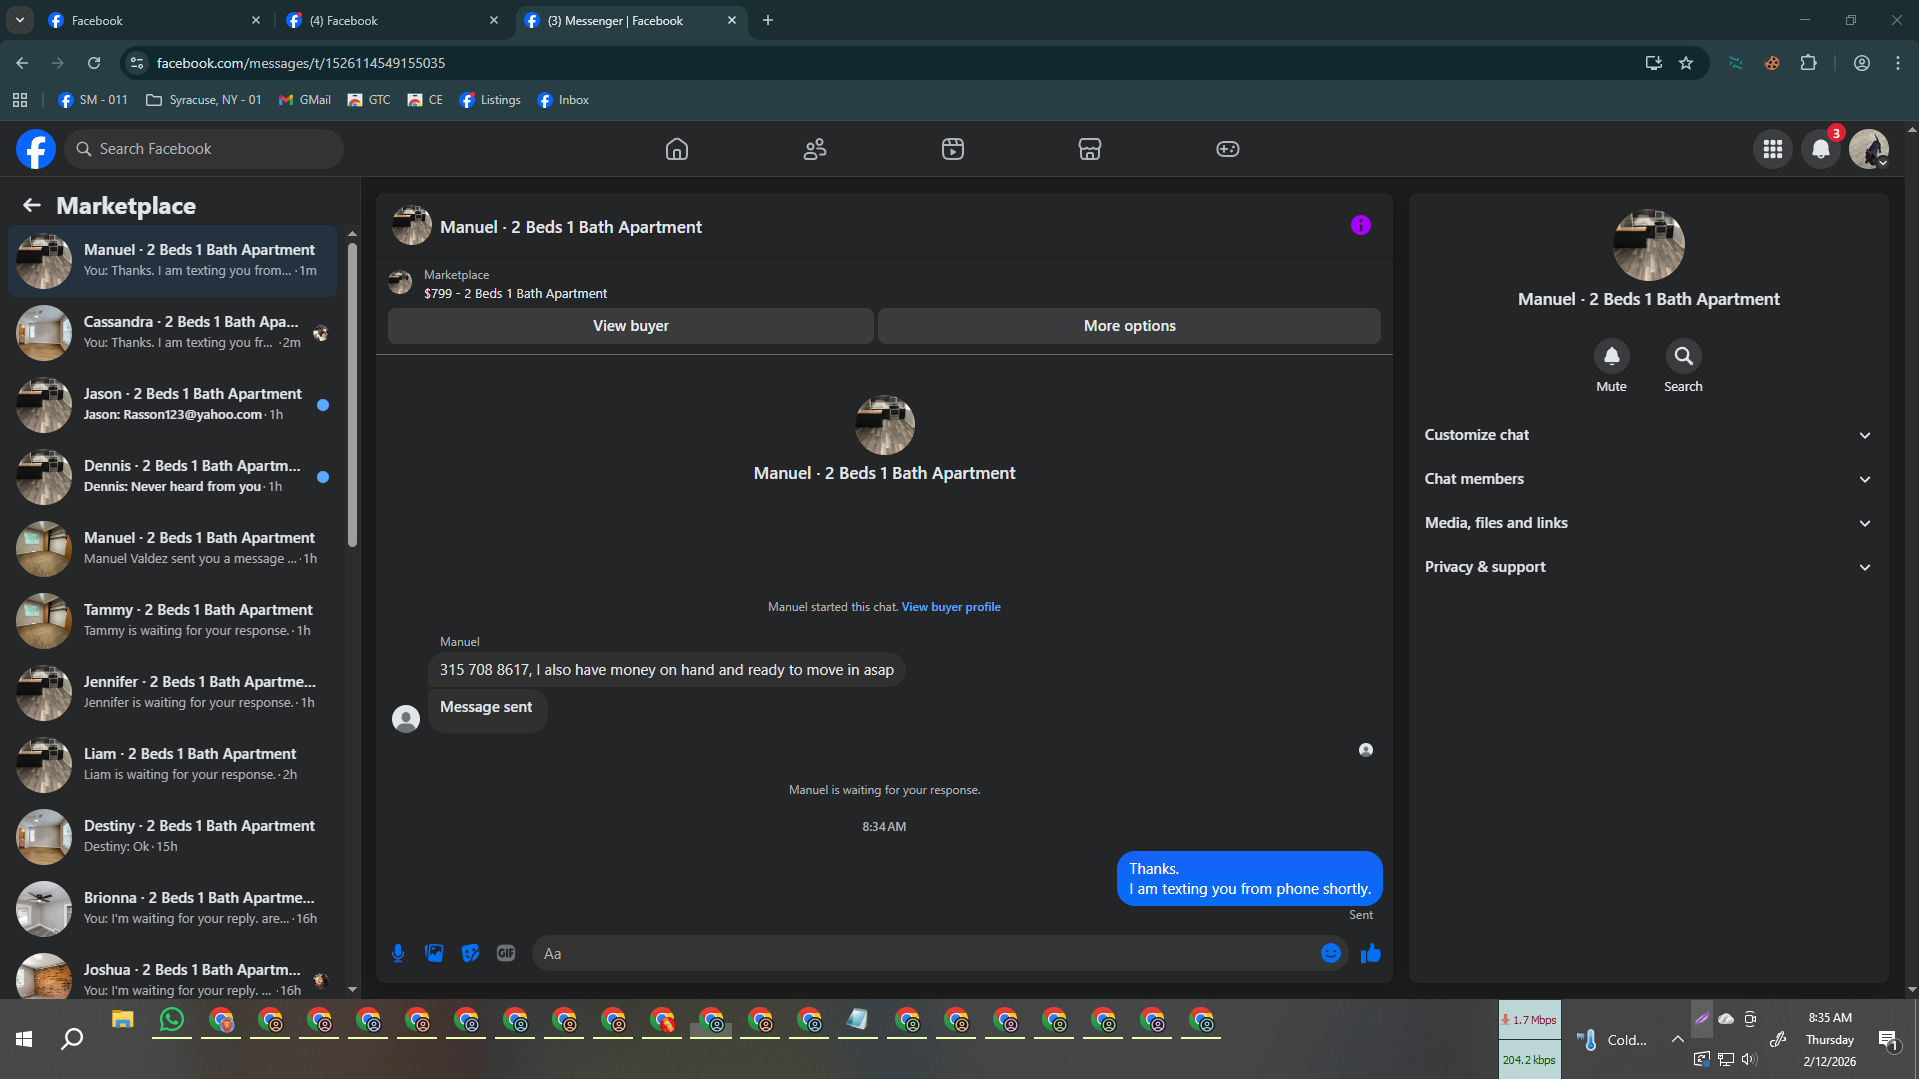Reload the page in Chrome
Screen dimensions: 1919x1079
tap(94, 63)
